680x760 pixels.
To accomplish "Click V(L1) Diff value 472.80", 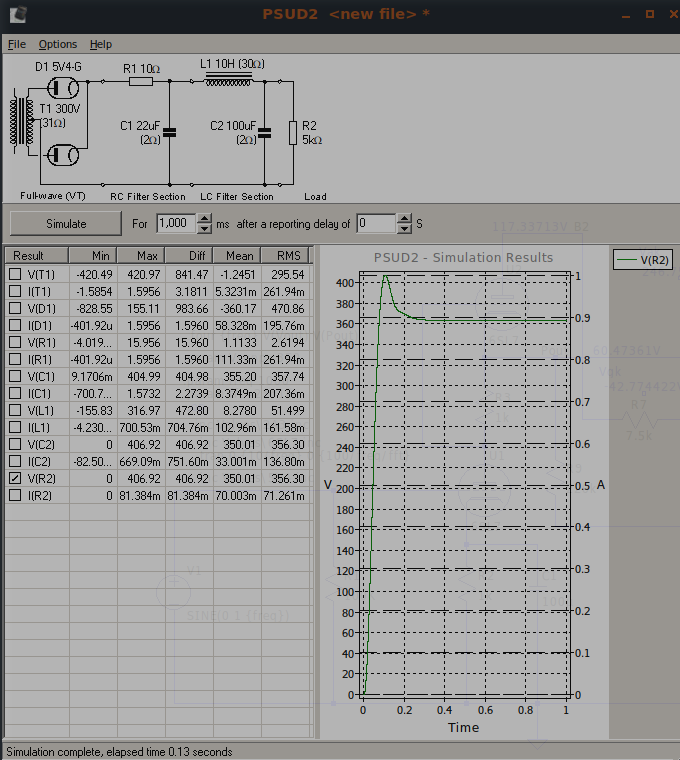I will click(x=189, y=411).
